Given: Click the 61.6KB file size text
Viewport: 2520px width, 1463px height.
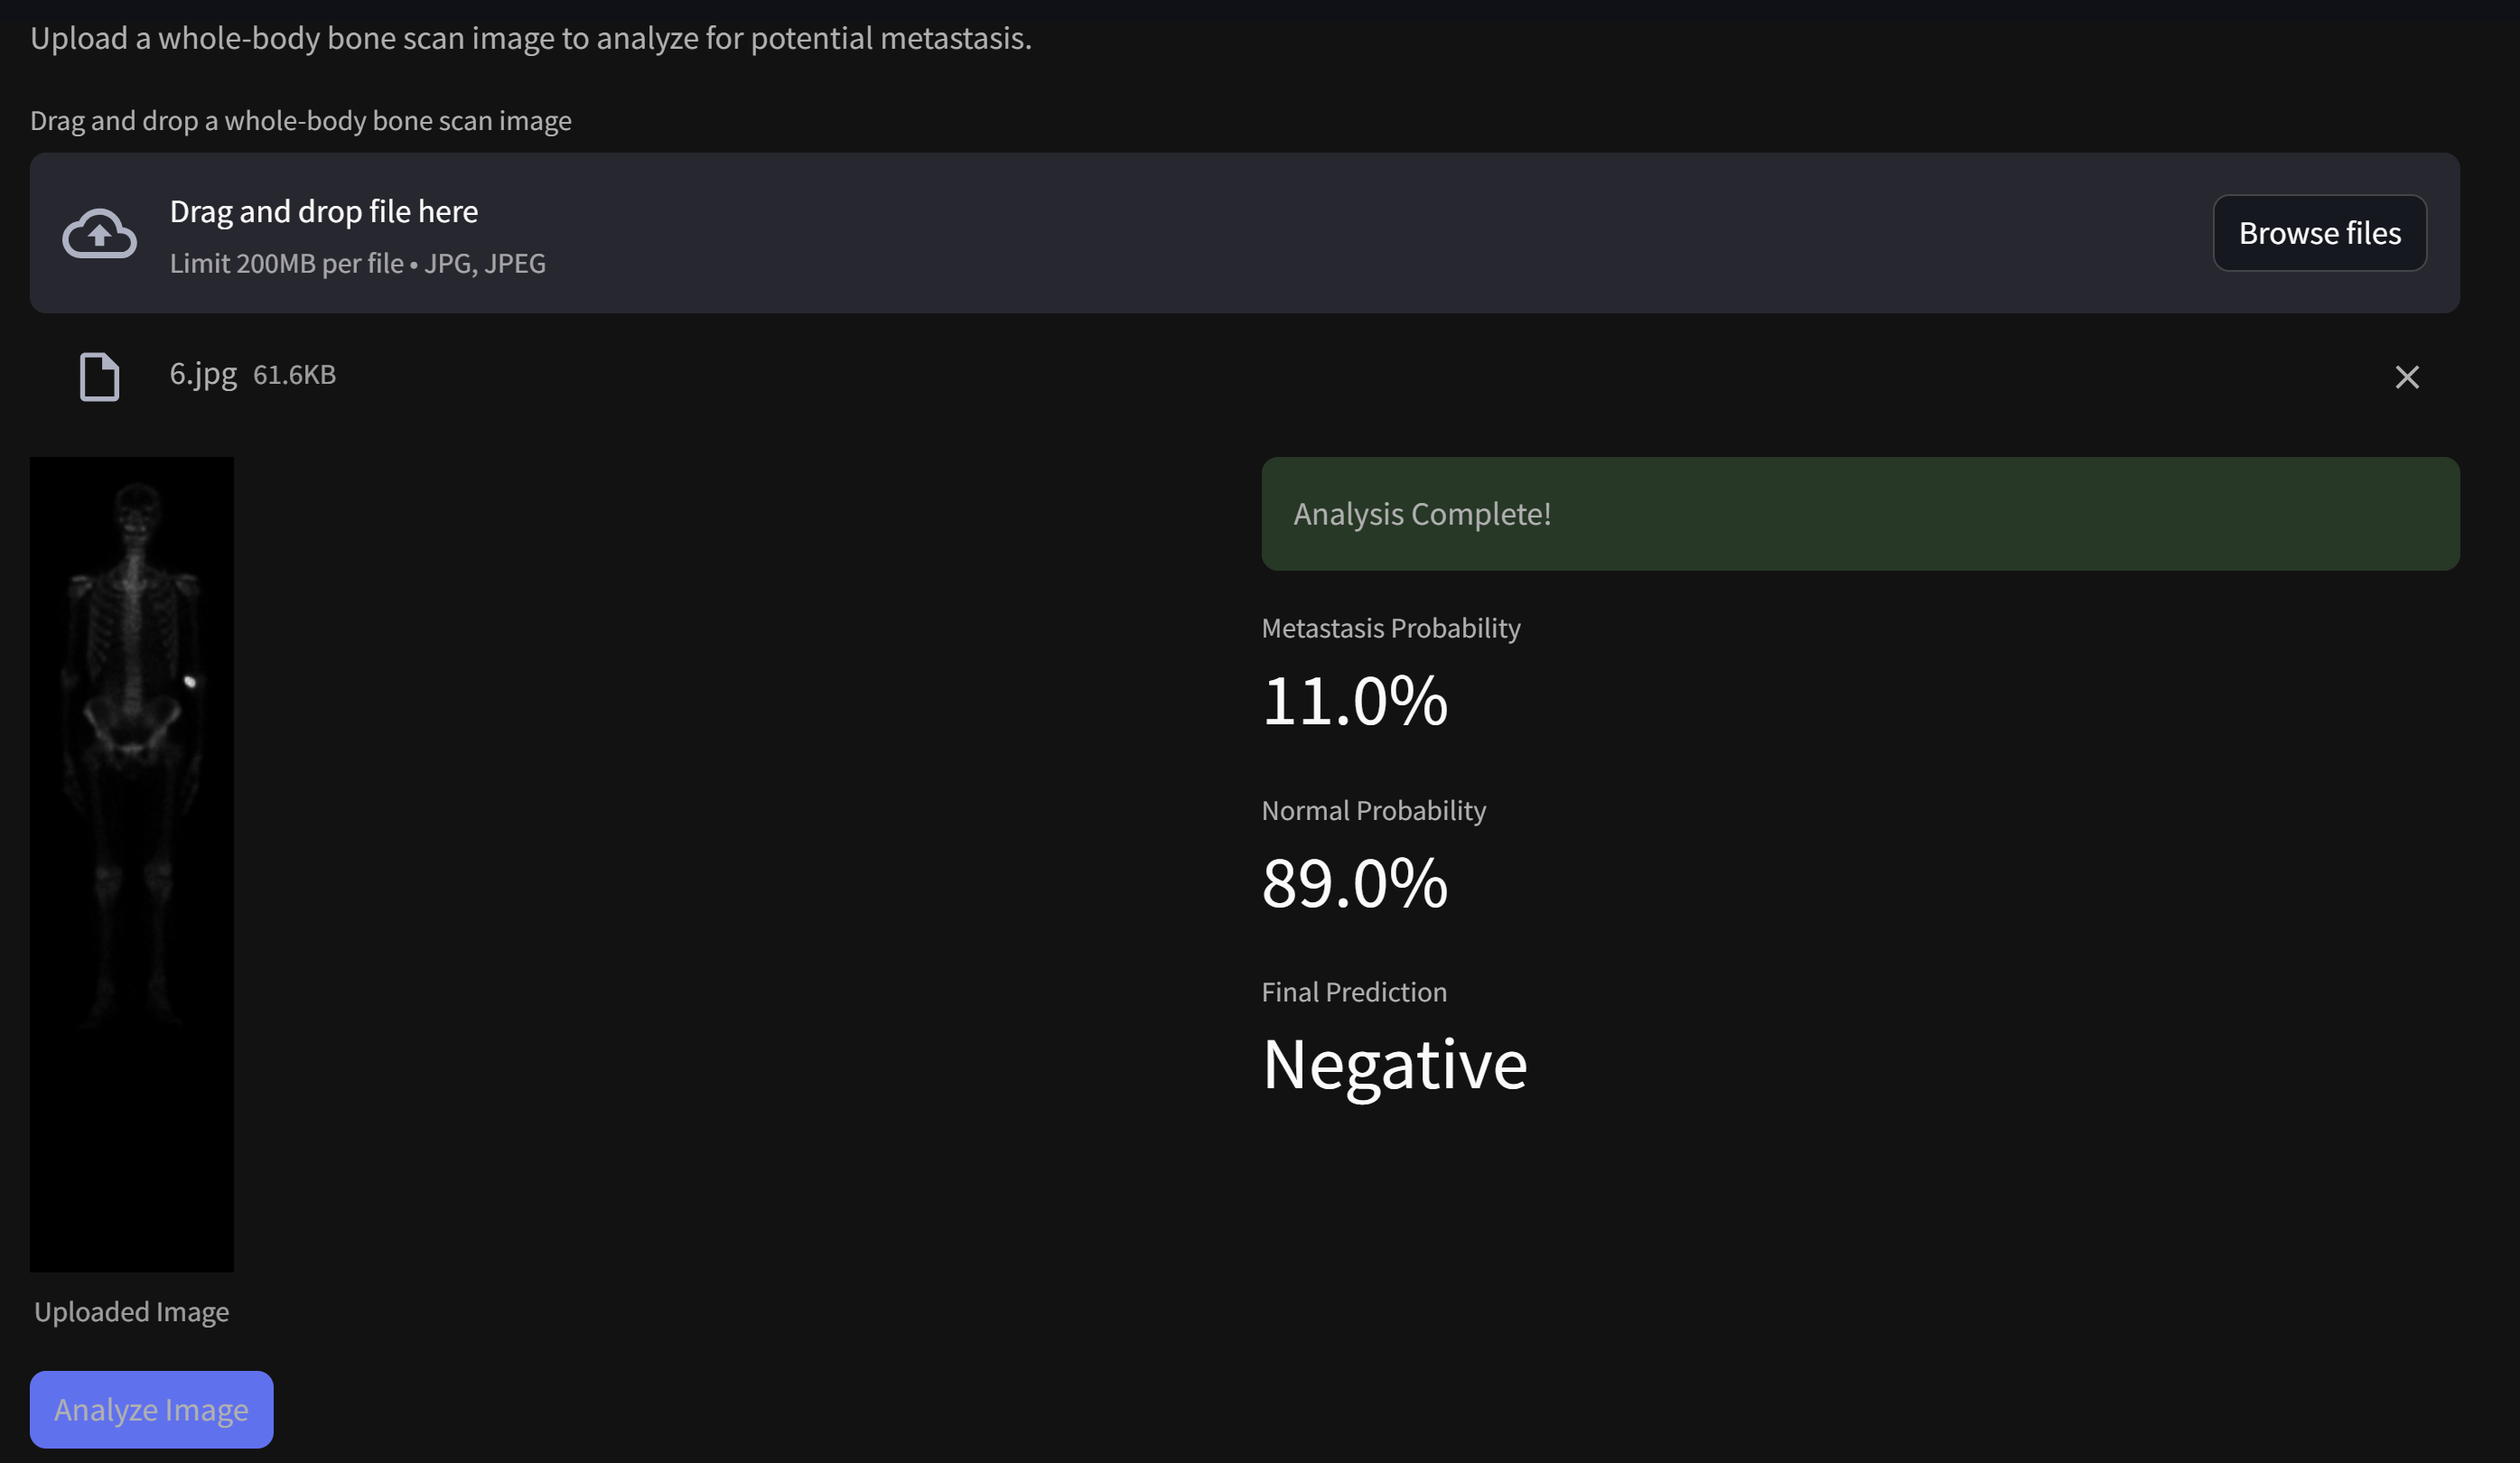Looking at the screenshot, I should click(294, 375).
